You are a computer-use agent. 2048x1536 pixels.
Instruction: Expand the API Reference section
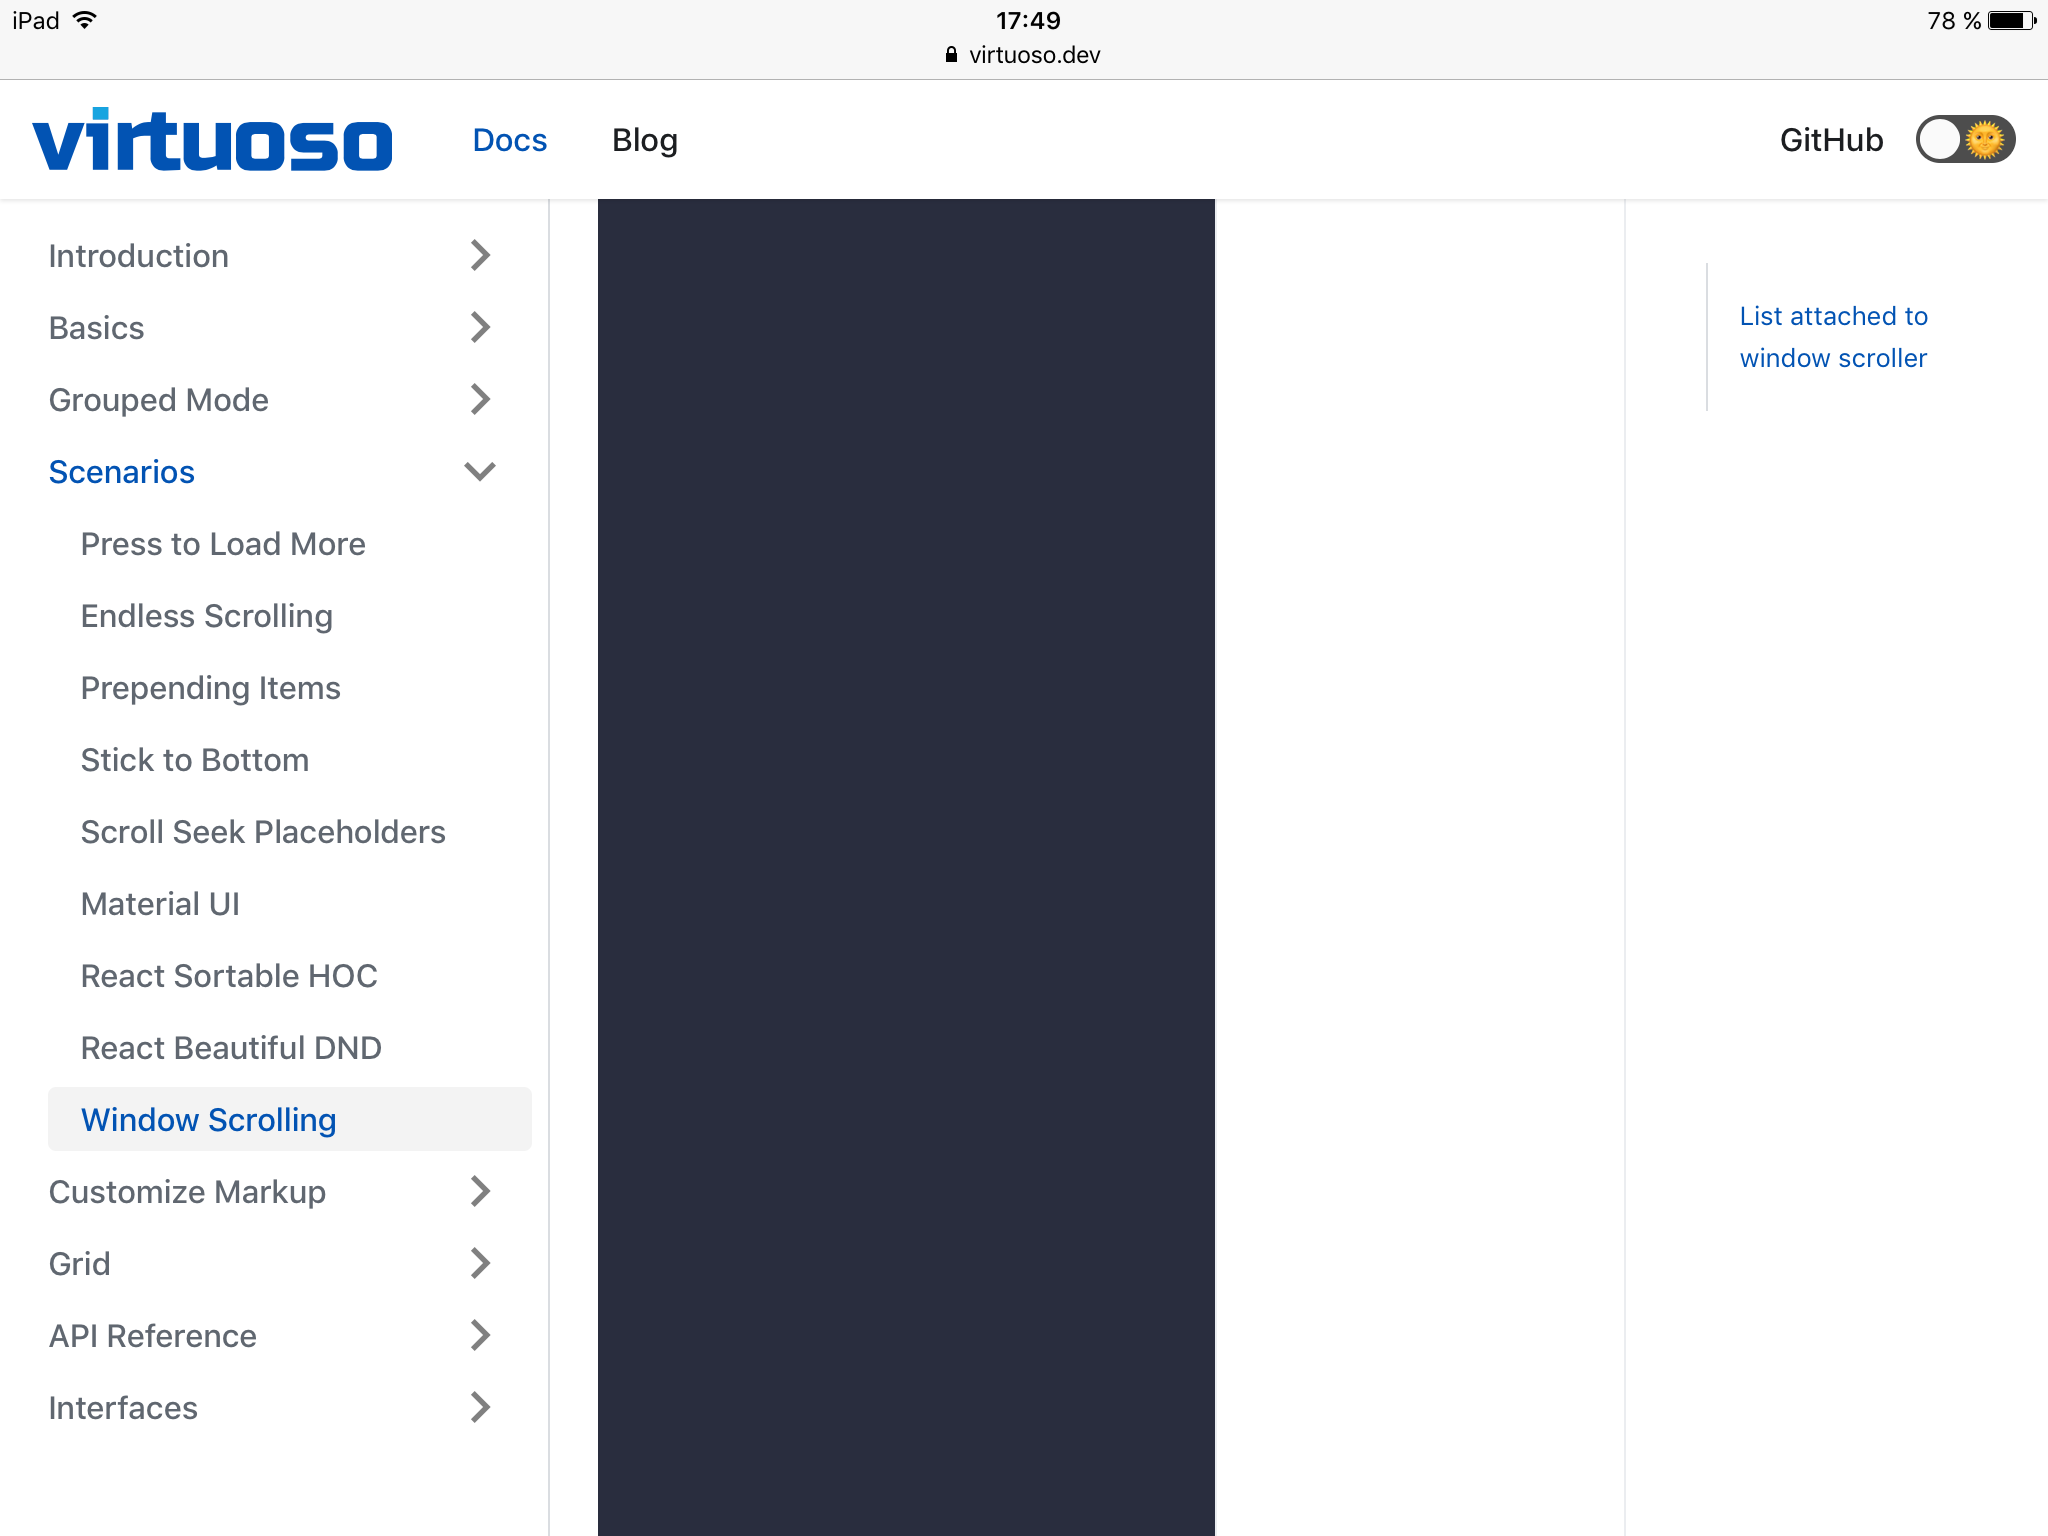point(152,1335)
